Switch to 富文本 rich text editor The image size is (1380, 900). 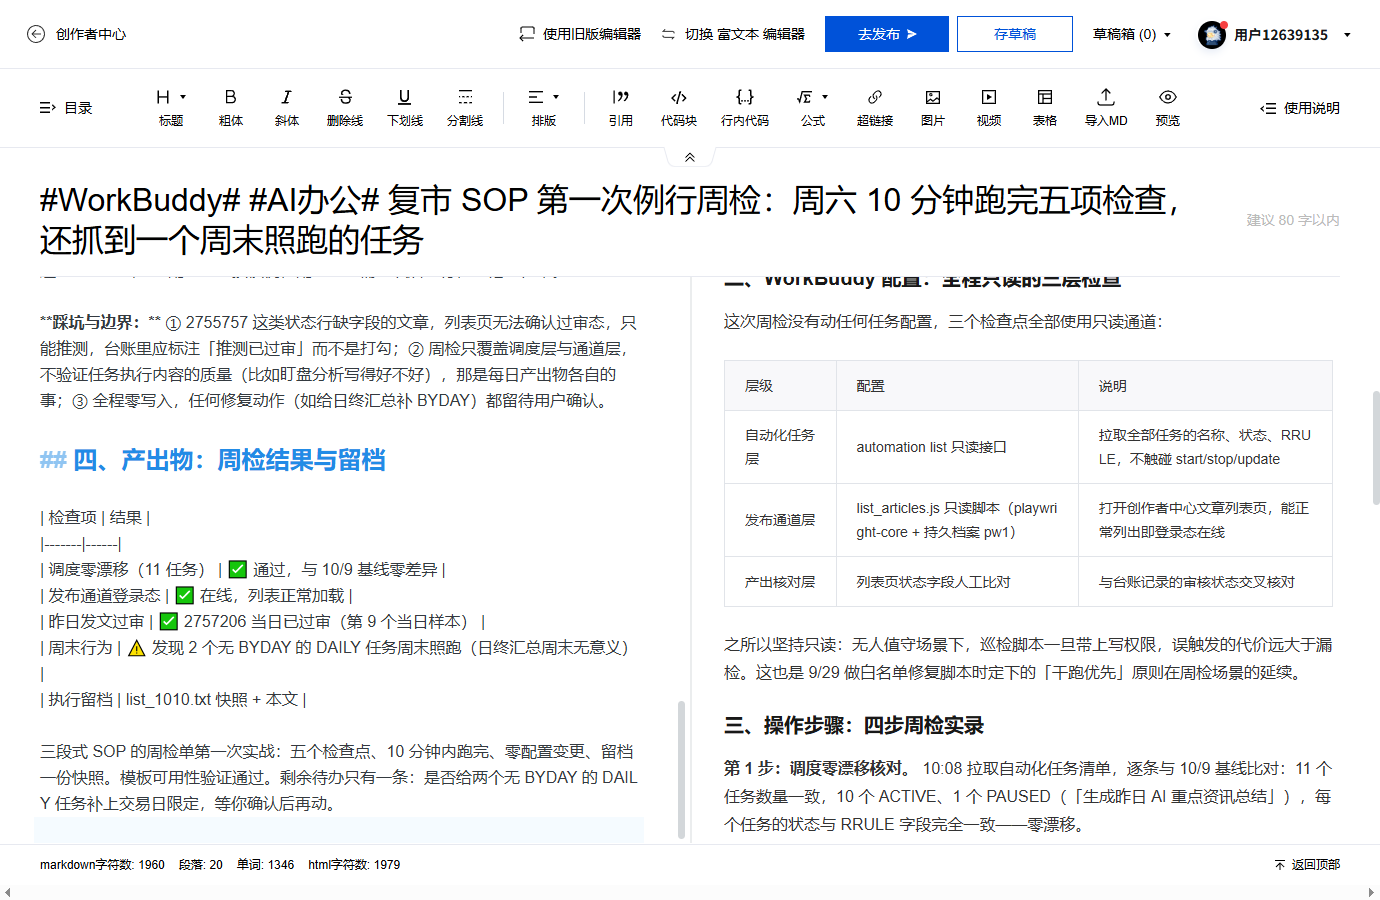[733, 34]
